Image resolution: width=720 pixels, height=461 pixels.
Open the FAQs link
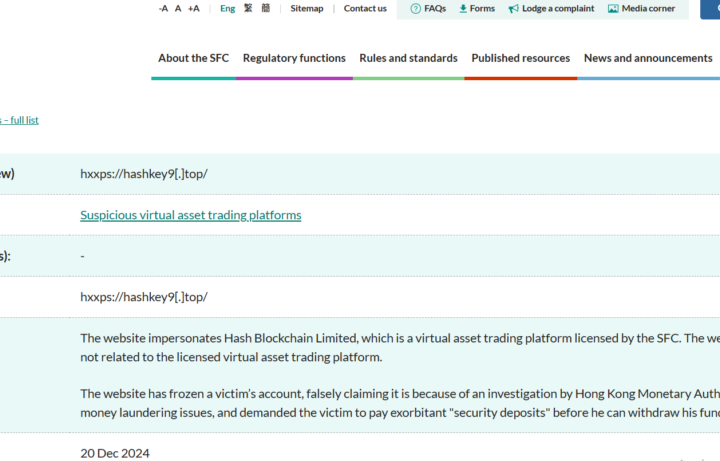pyautogui.click(x=435, y=8)
